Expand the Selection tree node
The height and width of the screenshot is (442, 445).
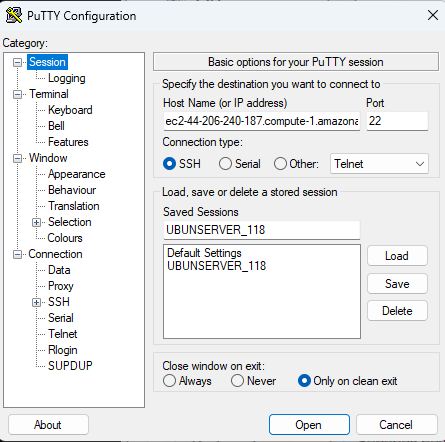(36, 222)
